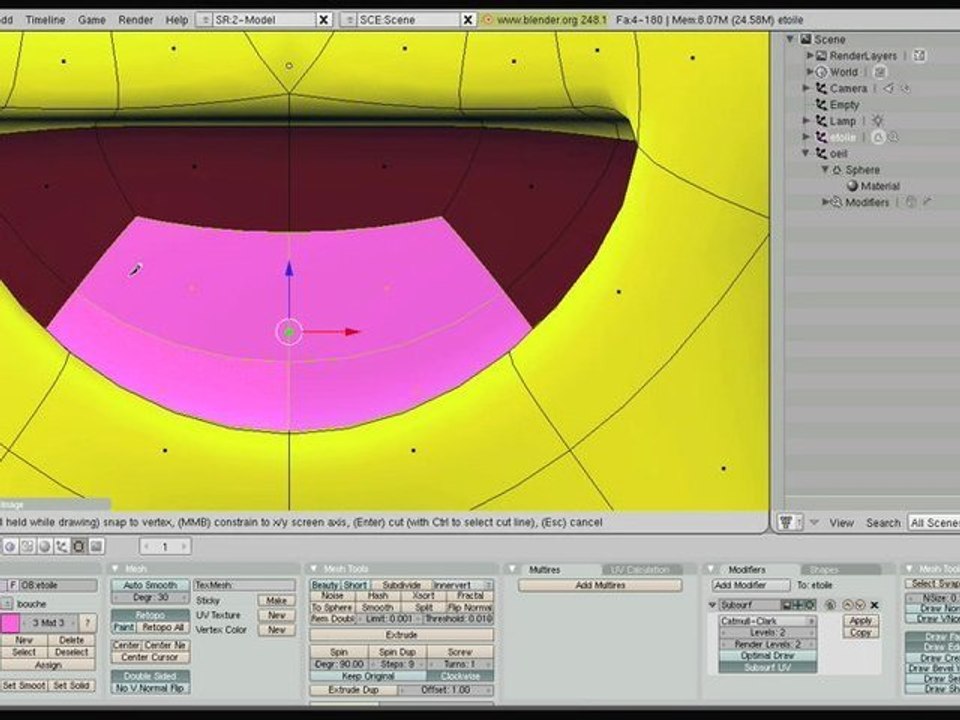Viewport: 960px width, 720px height.
Task: Open the SR:2-Model screen selector
Action: tap(206, 20)
